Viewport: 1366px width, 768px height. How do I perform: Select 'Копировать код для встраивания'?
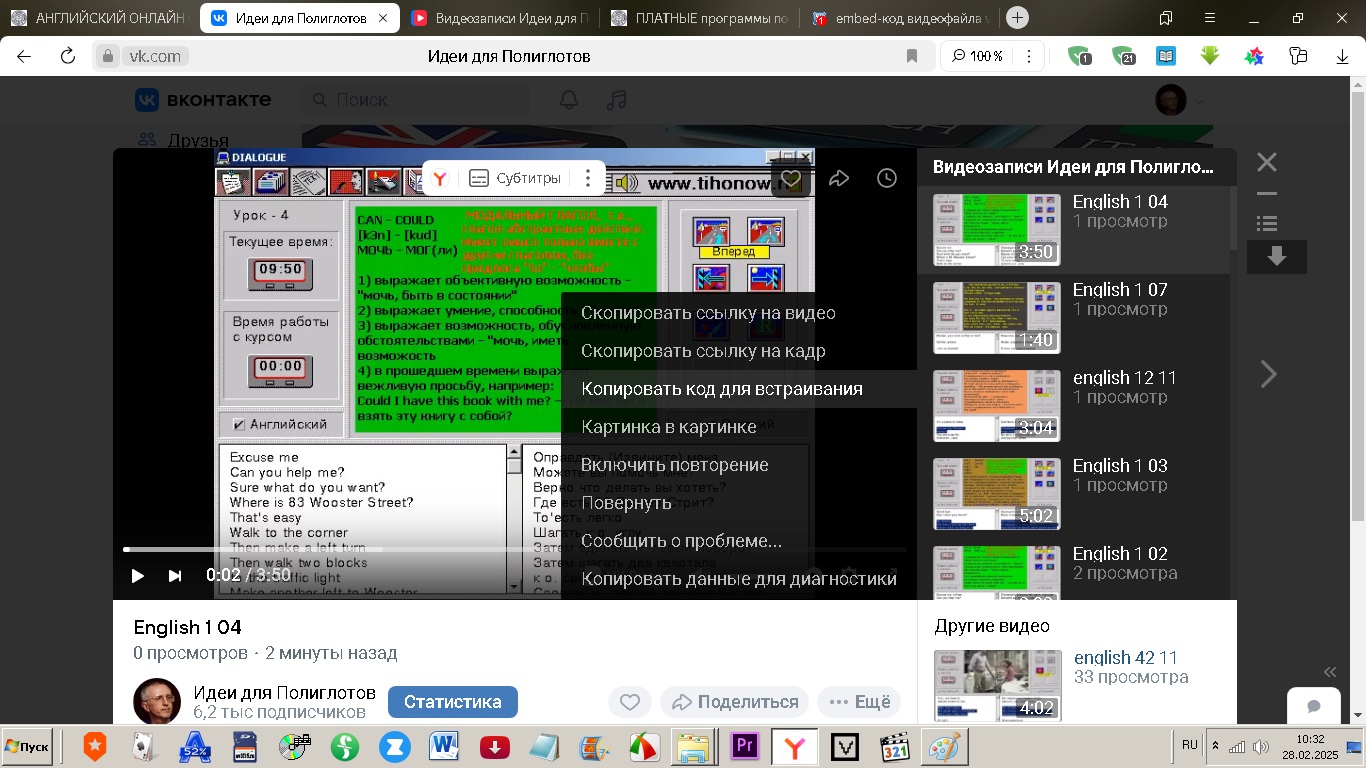coord(722,389)
